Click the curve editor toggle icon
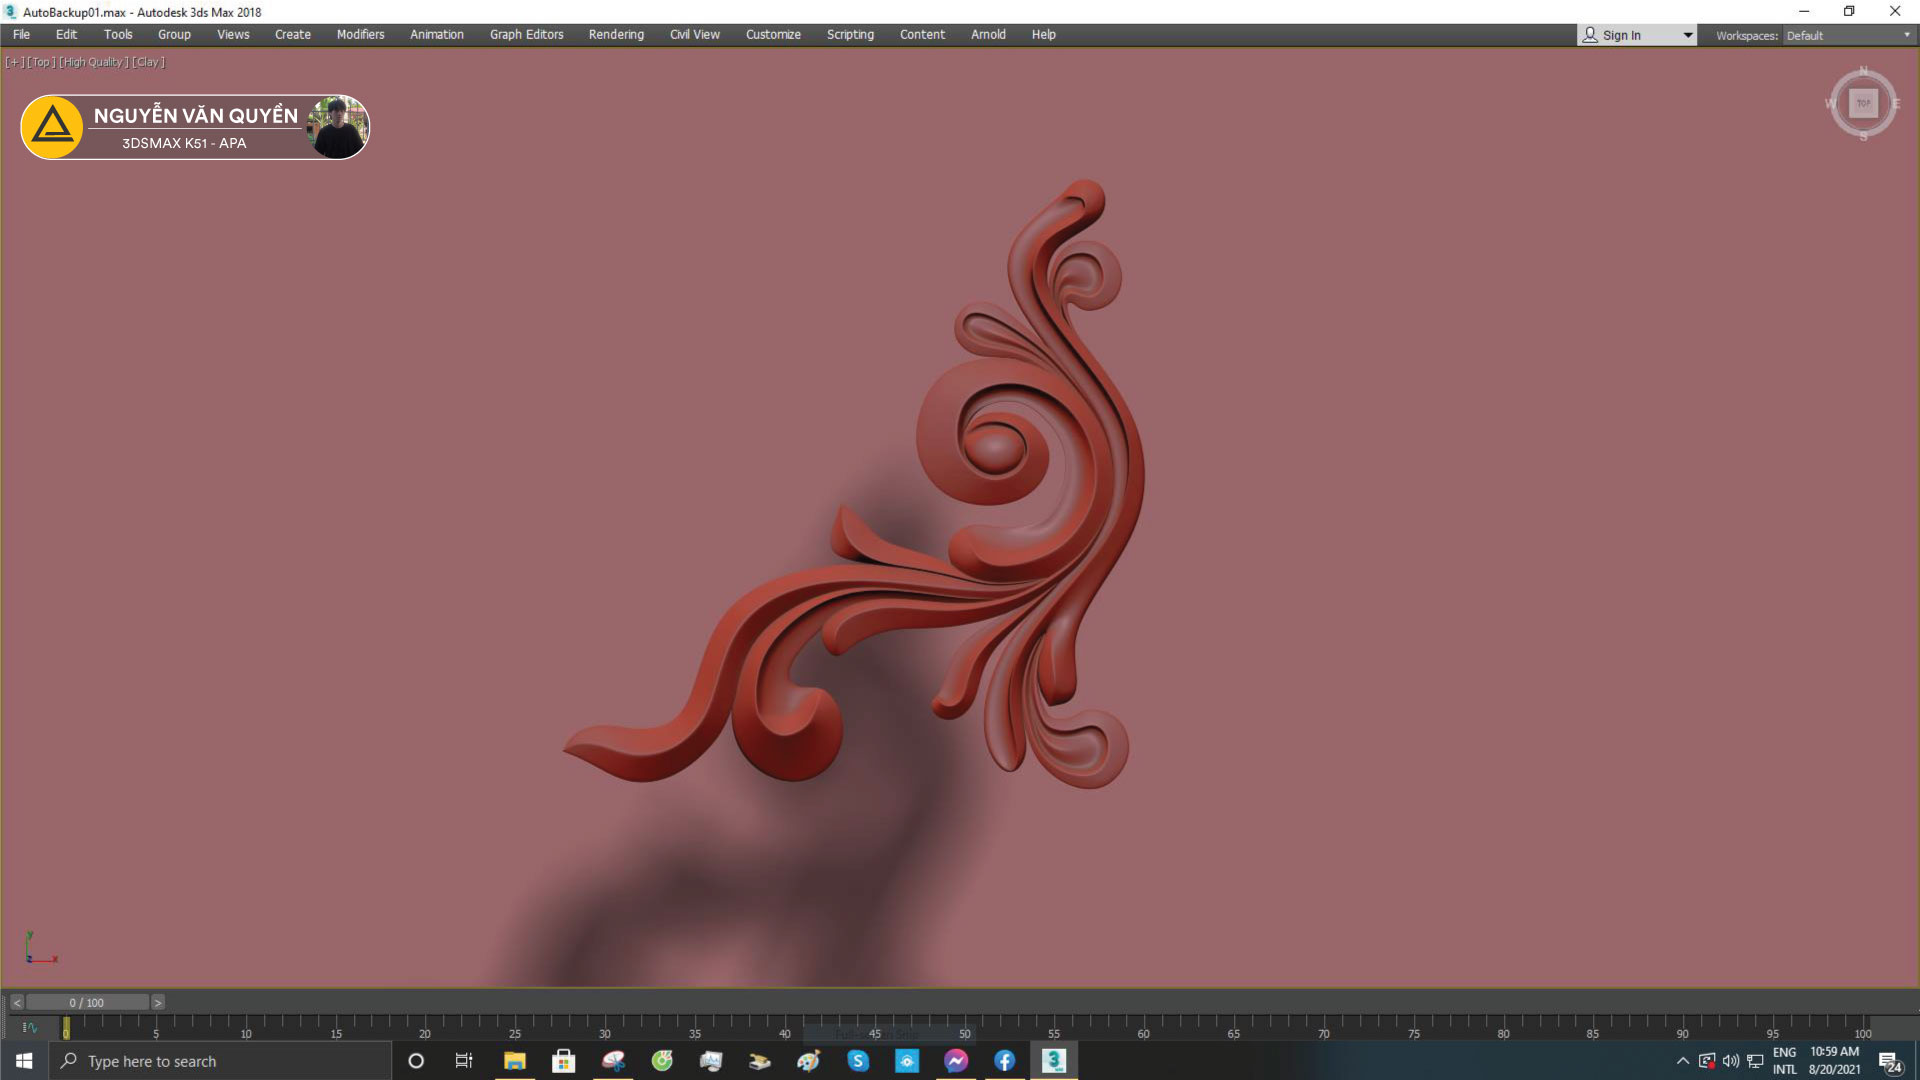1920x1080 pixels. 29,1027
